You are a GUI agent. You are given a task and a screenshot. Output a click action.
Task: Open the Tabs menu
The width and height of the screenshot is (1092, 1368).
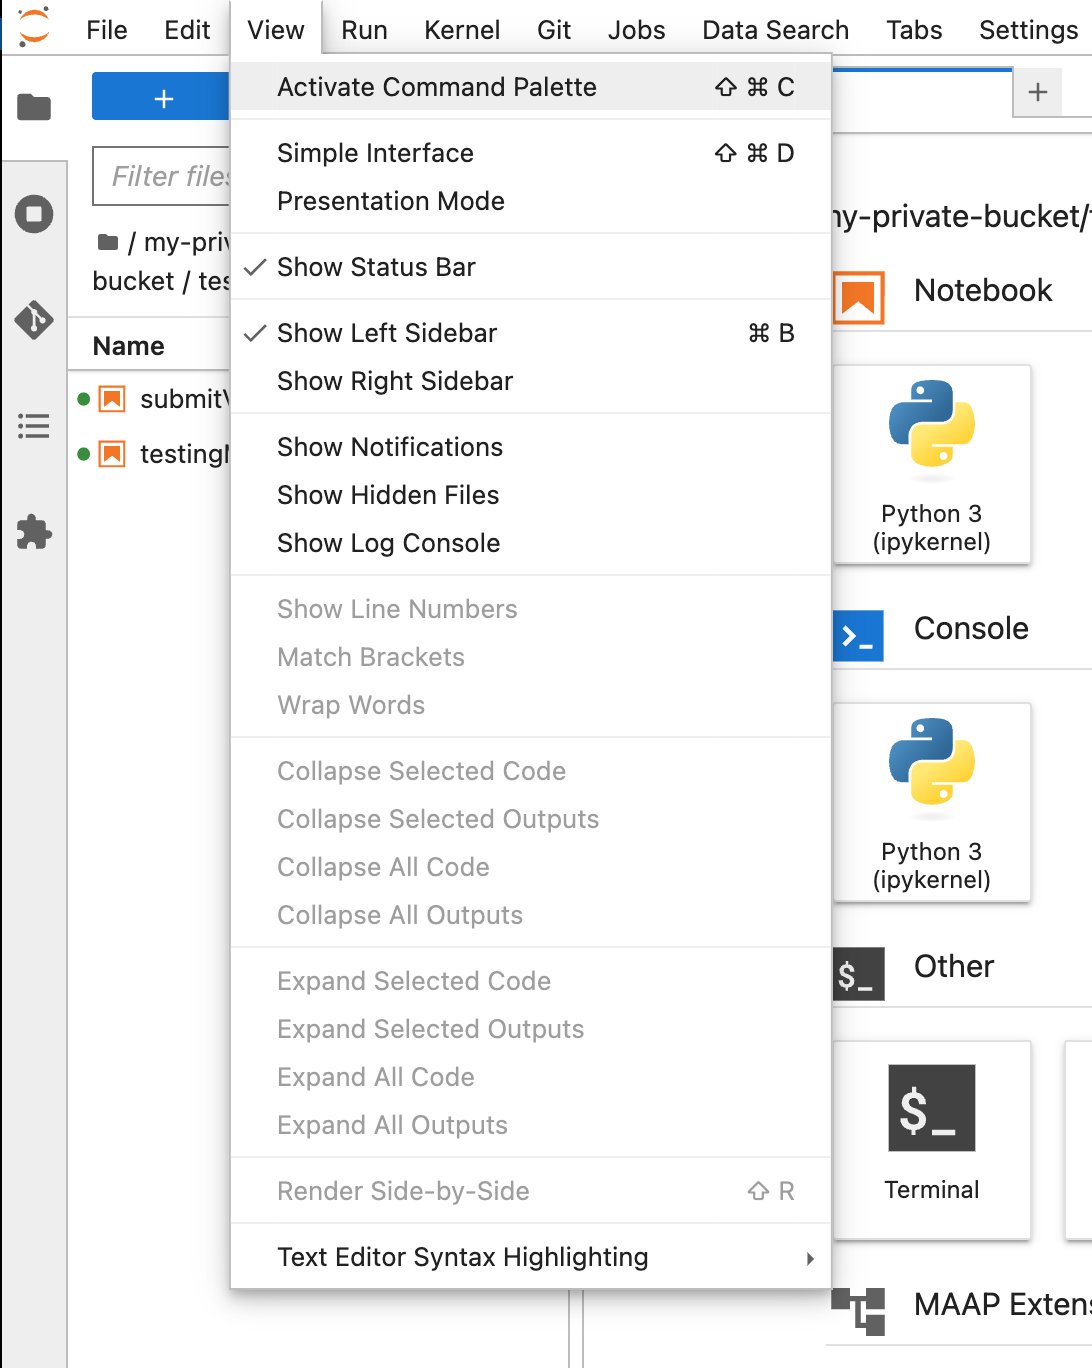click(x=914, y=30)
